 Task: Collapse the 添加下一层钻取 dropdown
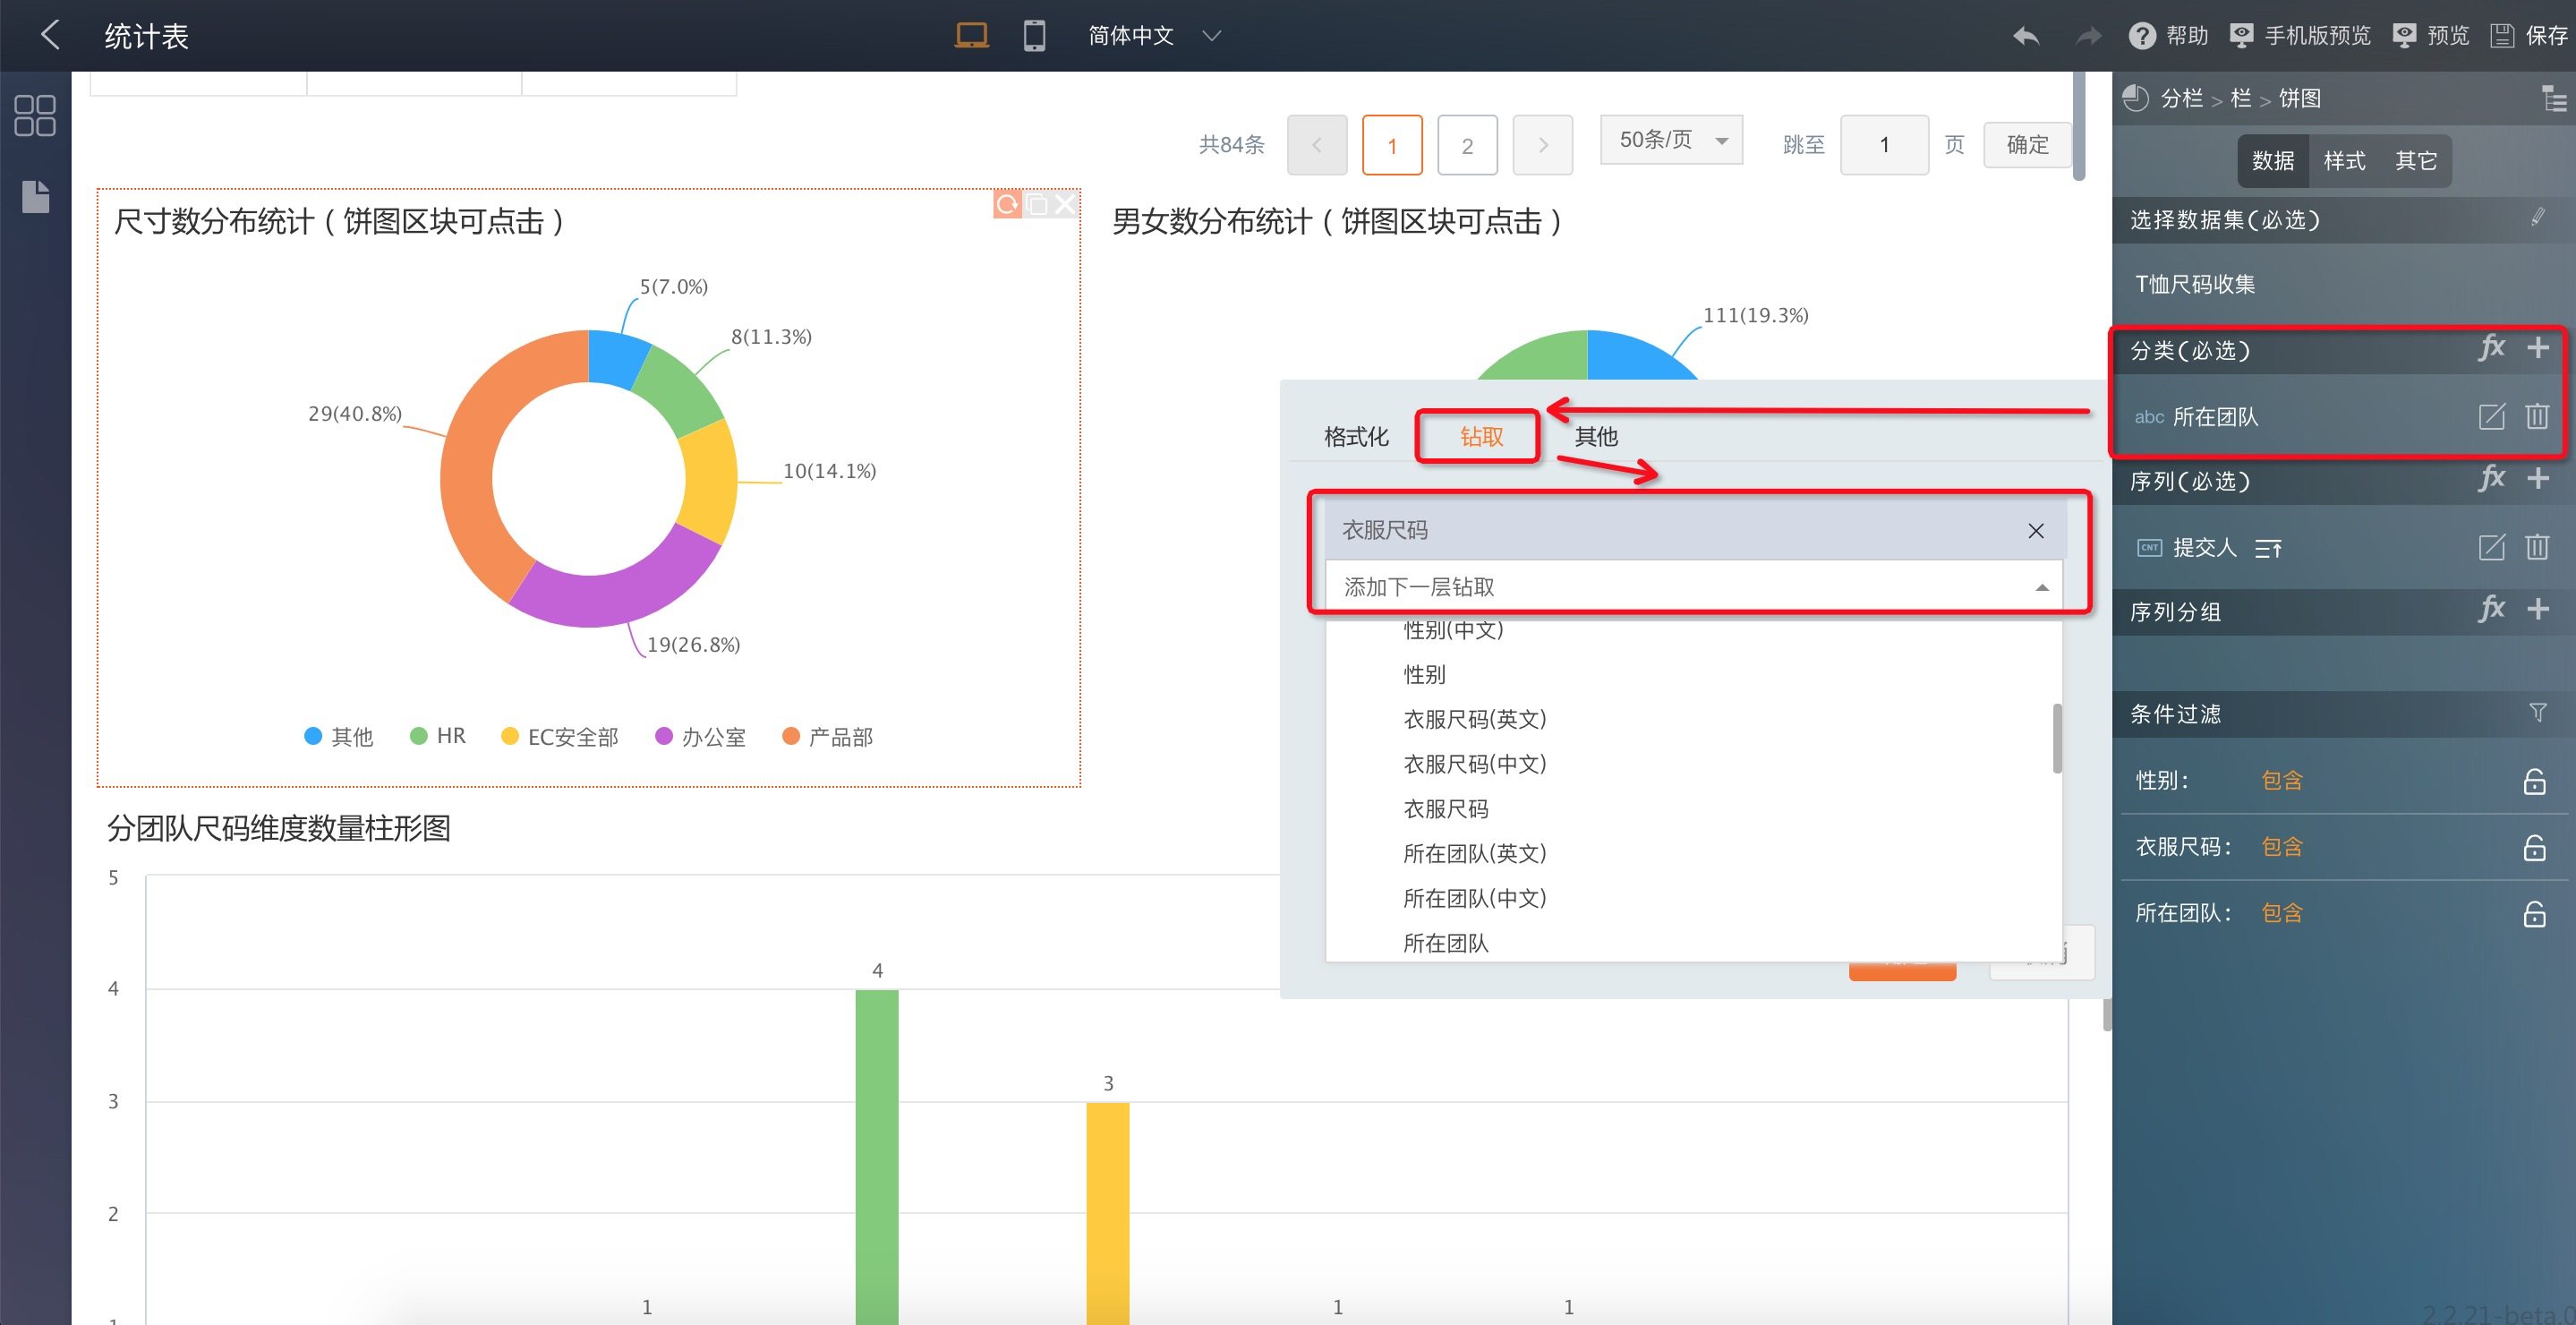point(2041,587)
